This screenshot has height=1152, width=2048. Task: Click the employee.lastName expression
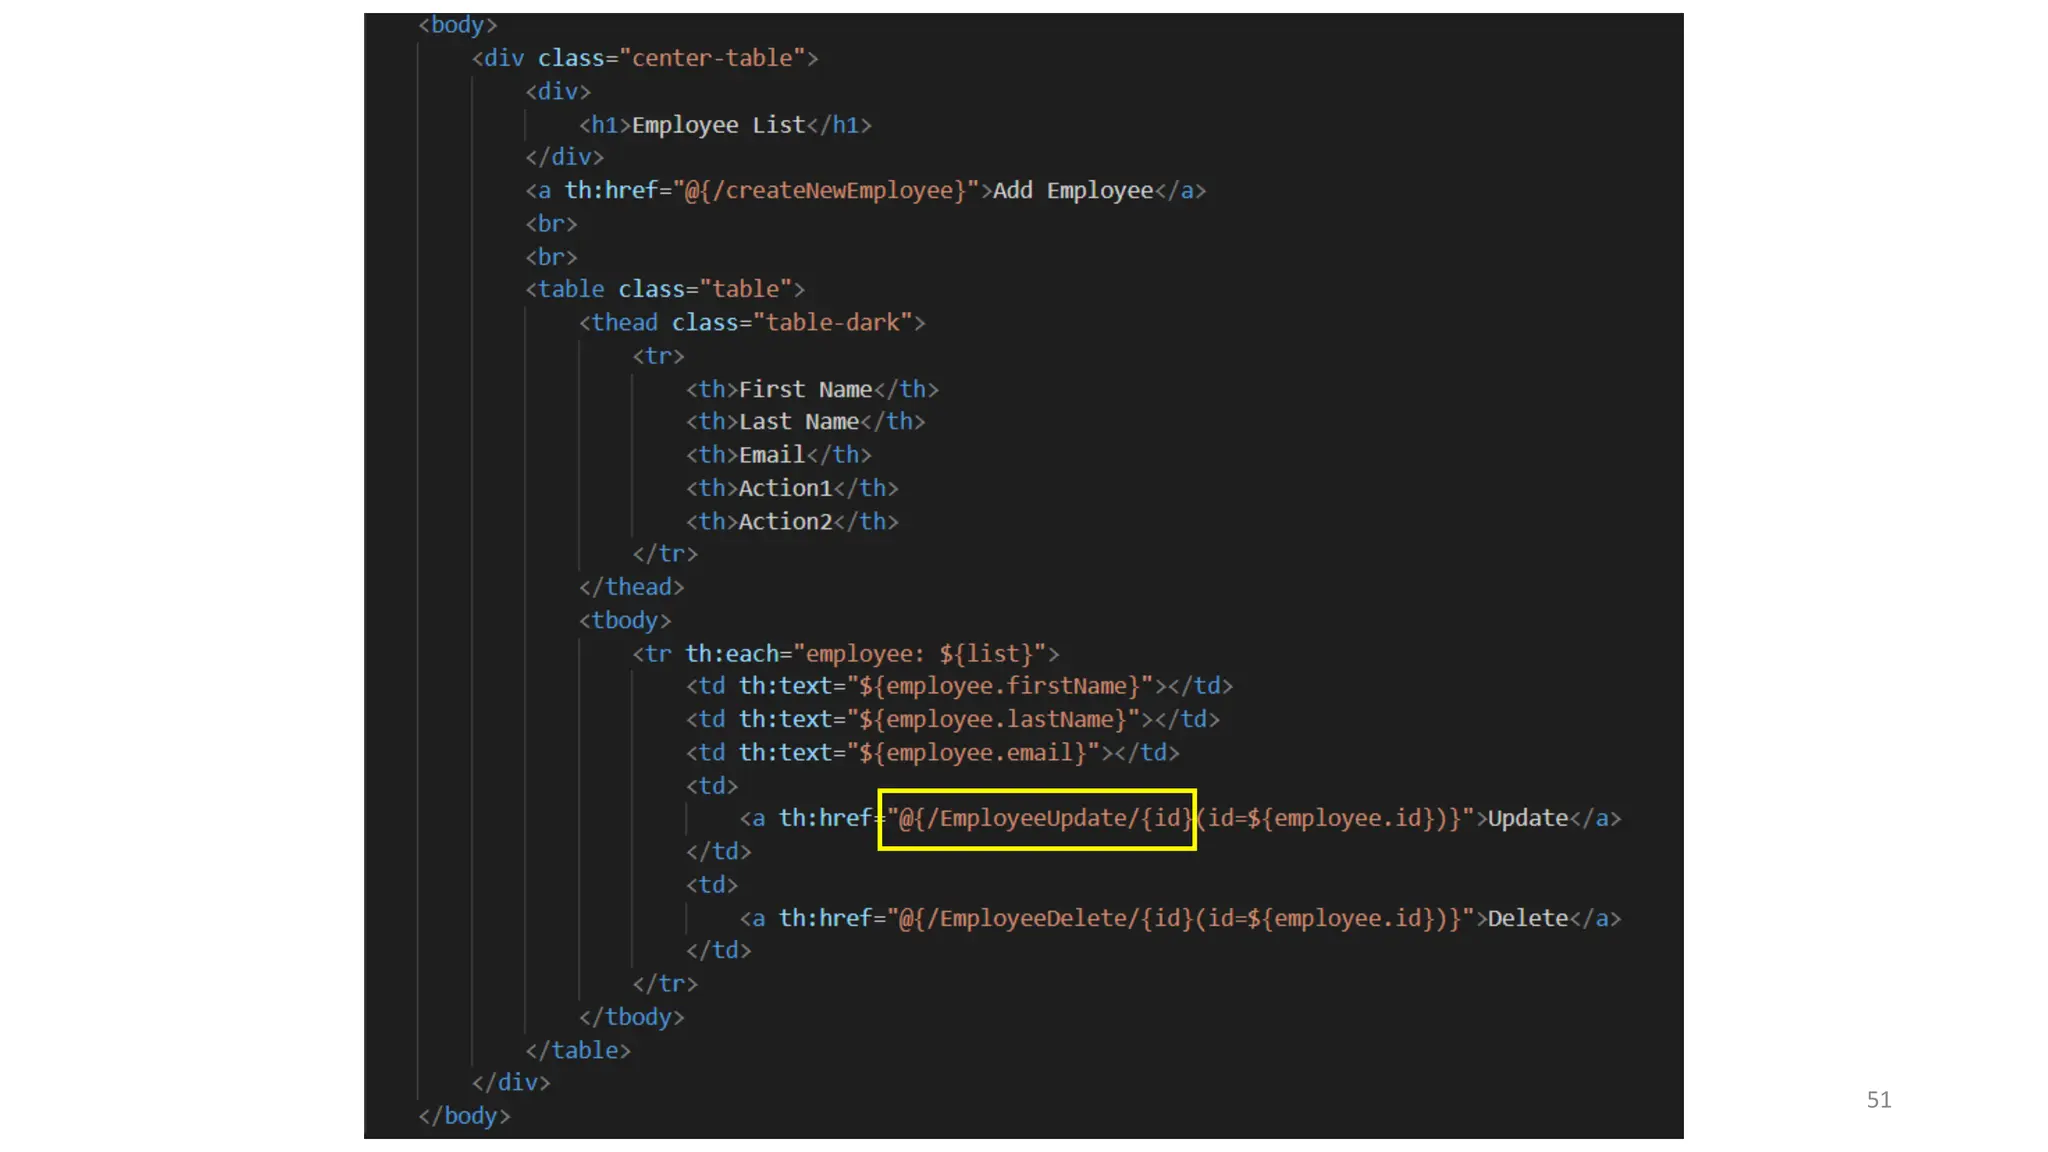pos(992,720)
